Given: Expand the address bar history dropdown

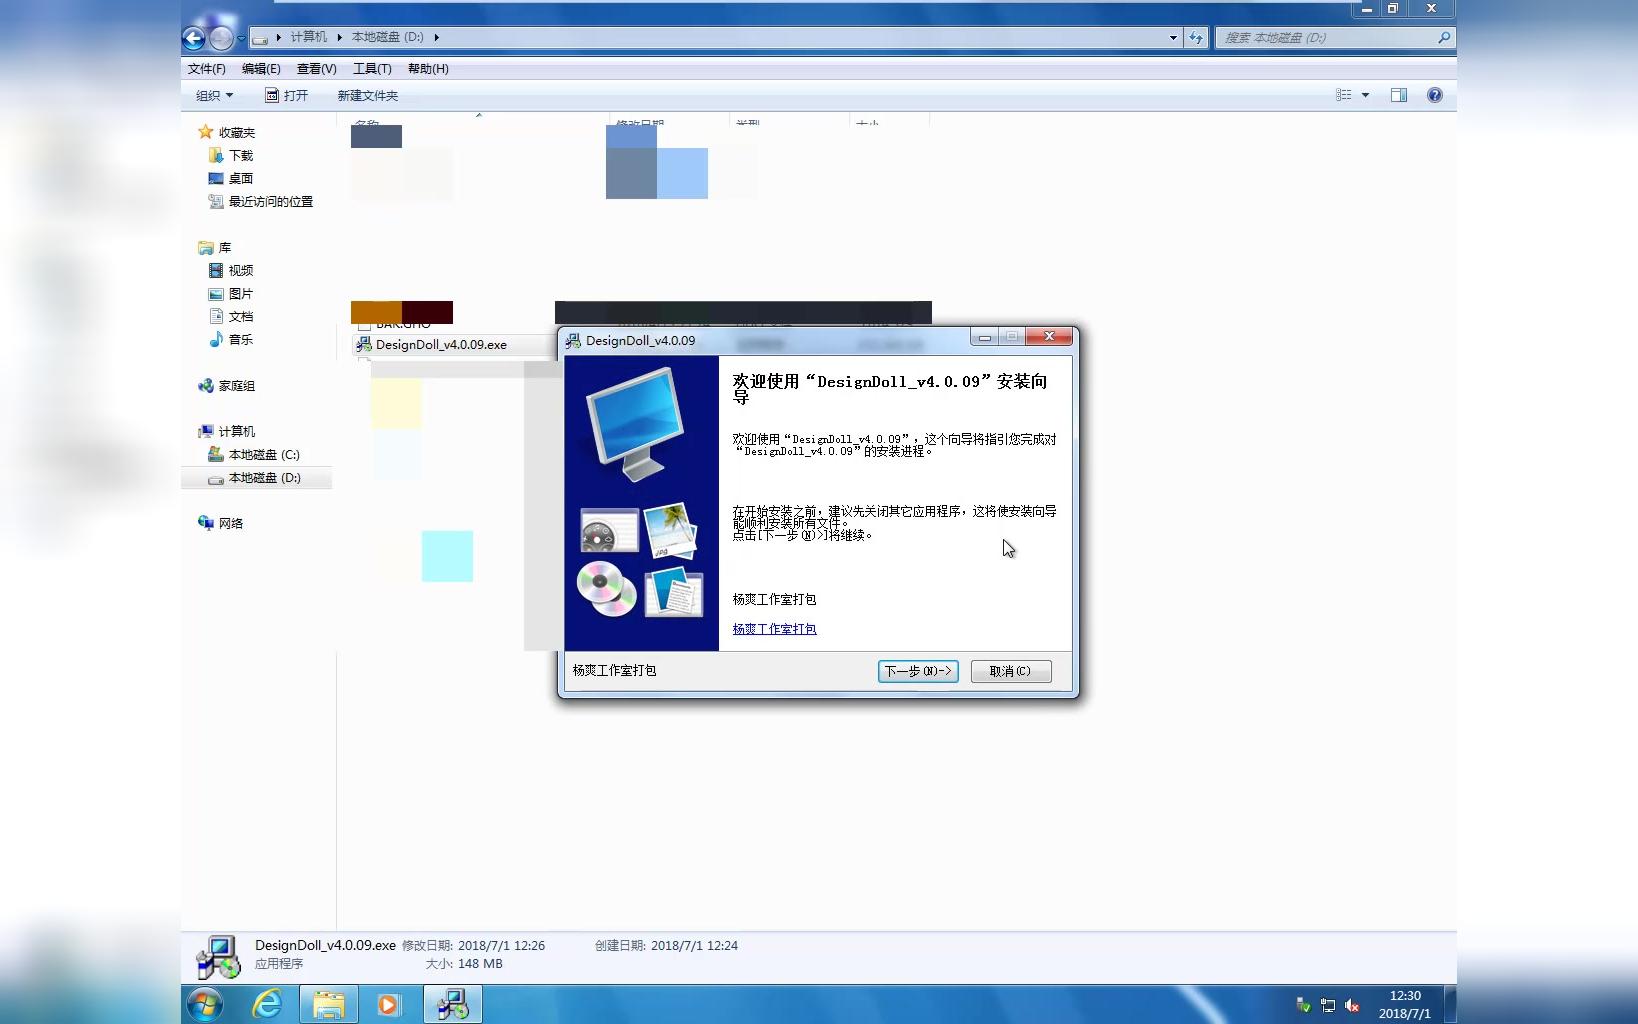Looking at the screenshot, I should (x=1173, y=38).
